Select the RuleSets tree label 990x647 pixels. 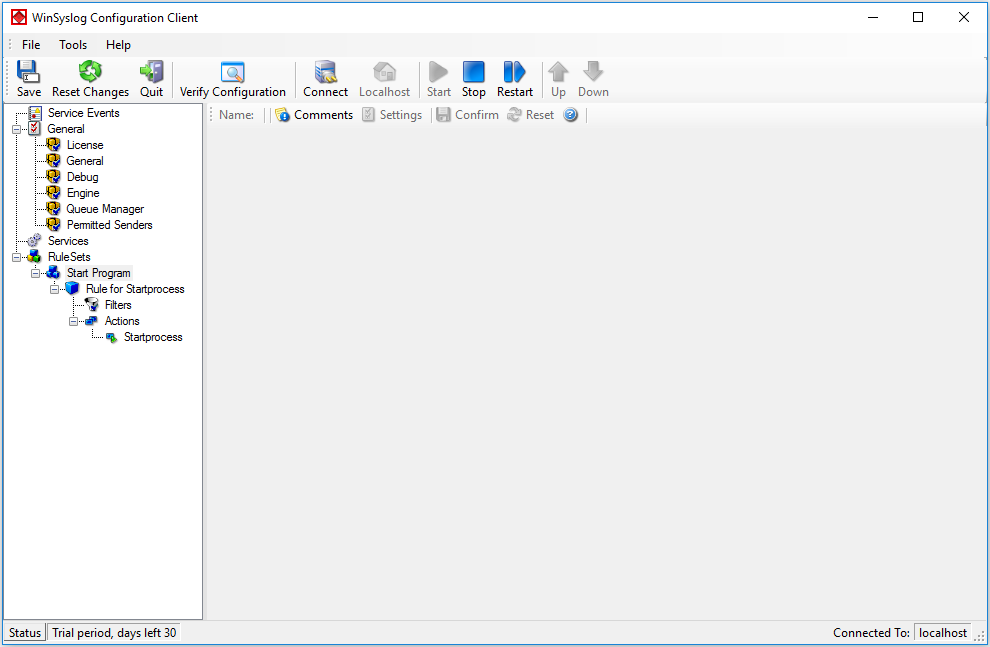coord(69,257)
